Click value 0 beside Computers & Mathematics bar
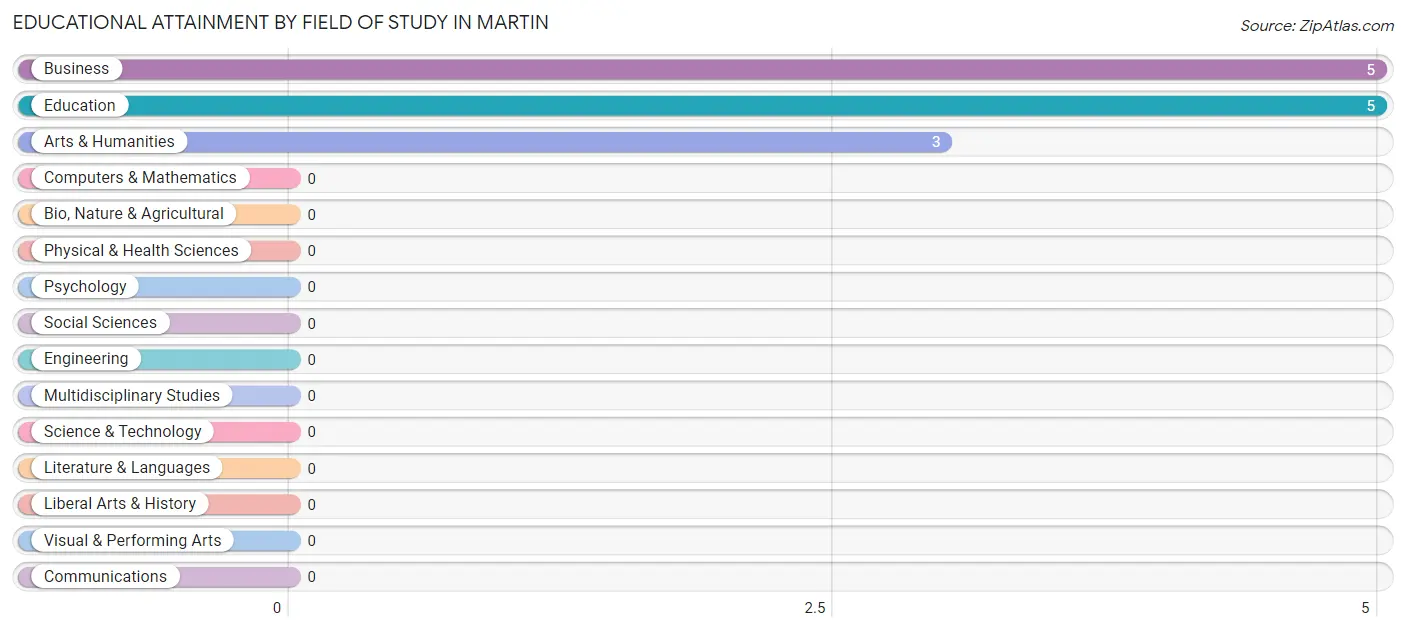1406x631 pixels. (312, 179)
